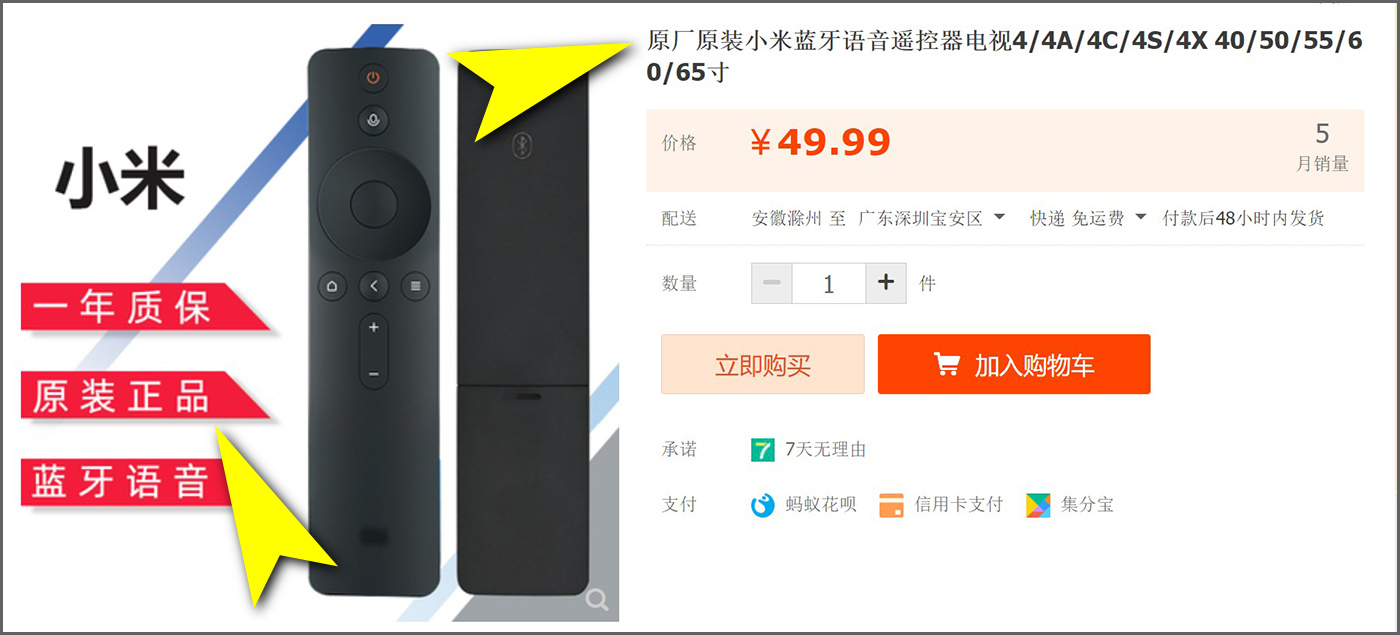Open the 快递 免运费 shipping dropdown

click(x=1088, y=218)
